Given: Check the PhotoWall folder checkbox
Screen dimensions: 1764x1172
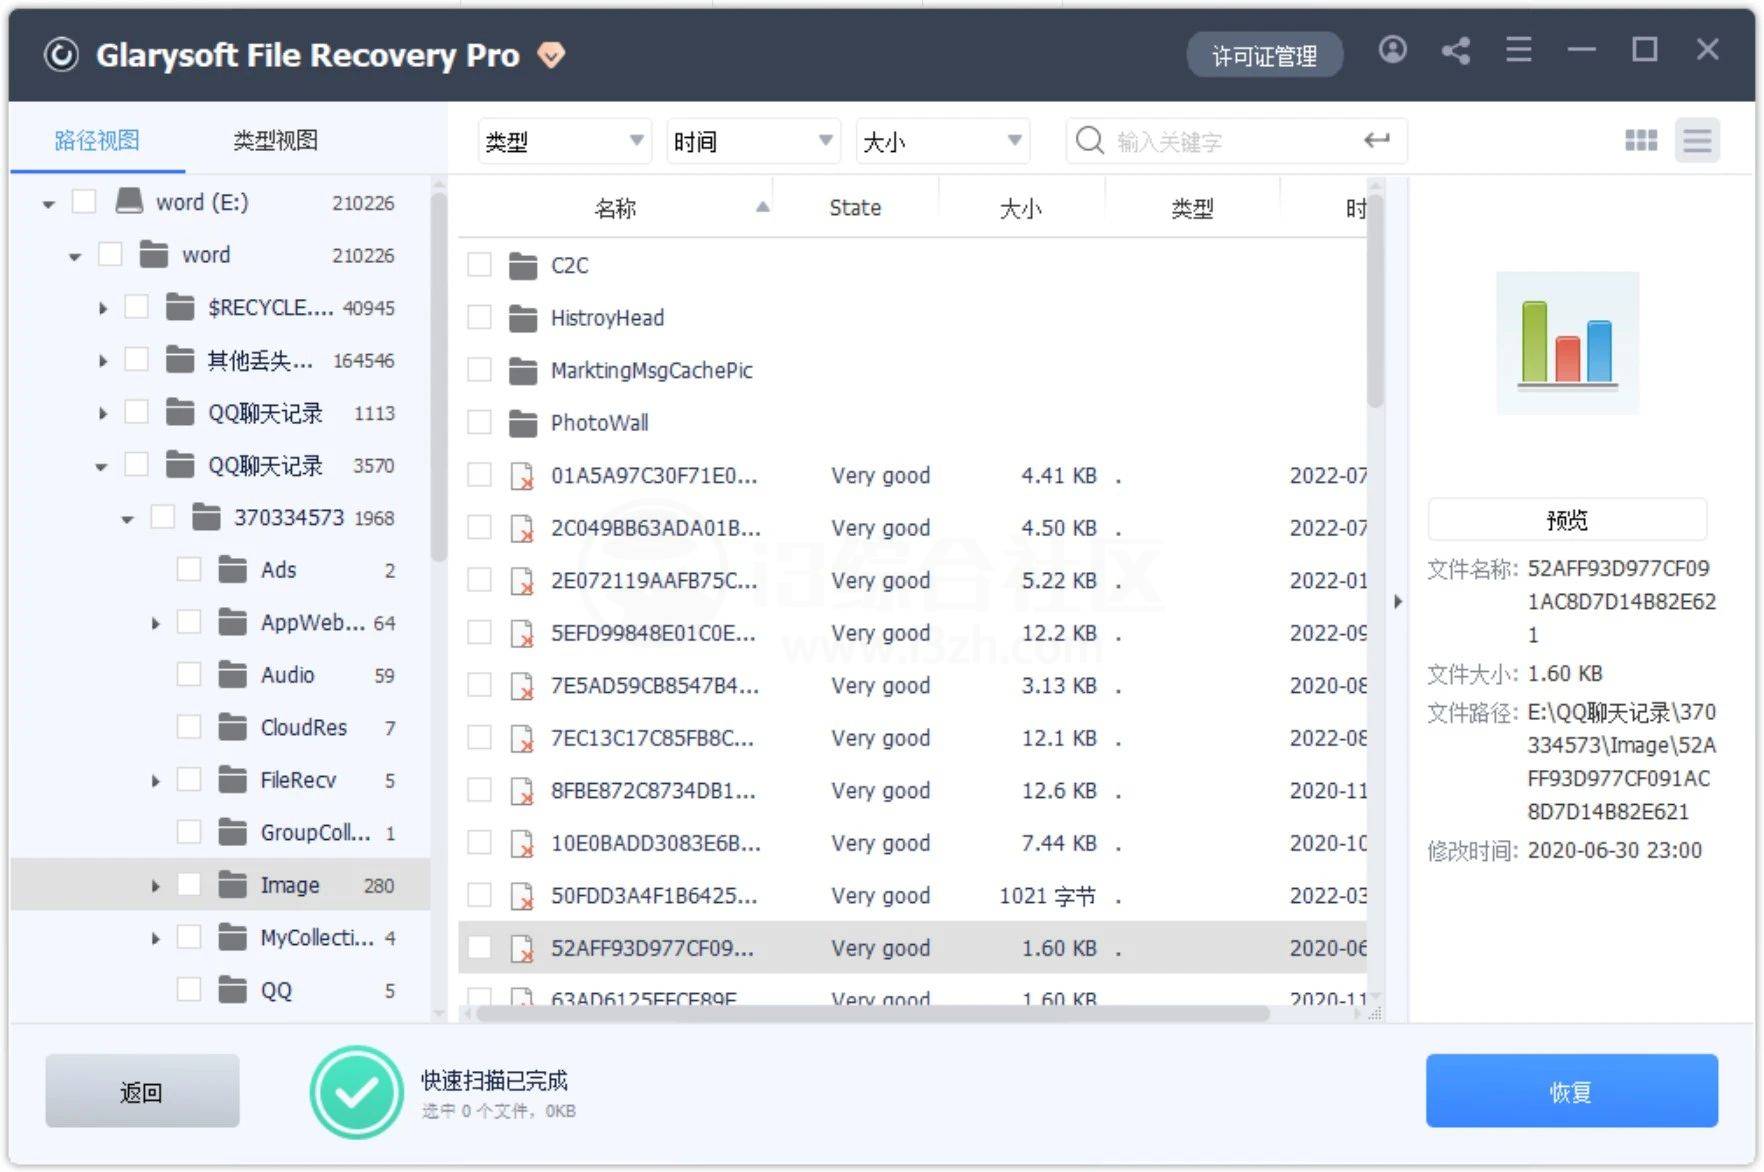Looking at the screenshot, I should (x=480, y=423).
